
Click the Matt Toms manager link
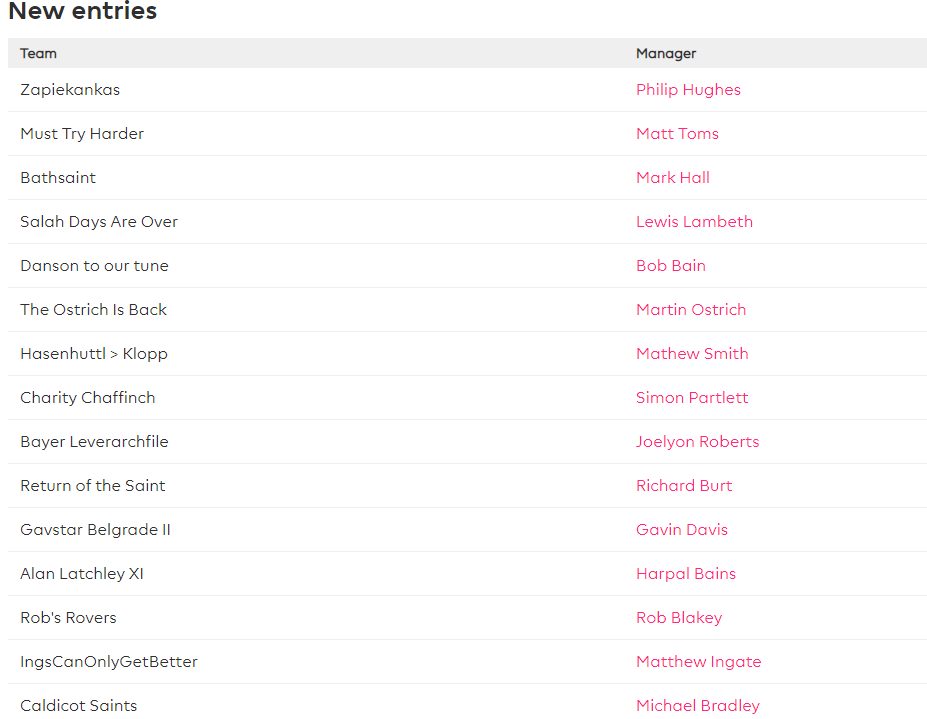click(677, 134)
